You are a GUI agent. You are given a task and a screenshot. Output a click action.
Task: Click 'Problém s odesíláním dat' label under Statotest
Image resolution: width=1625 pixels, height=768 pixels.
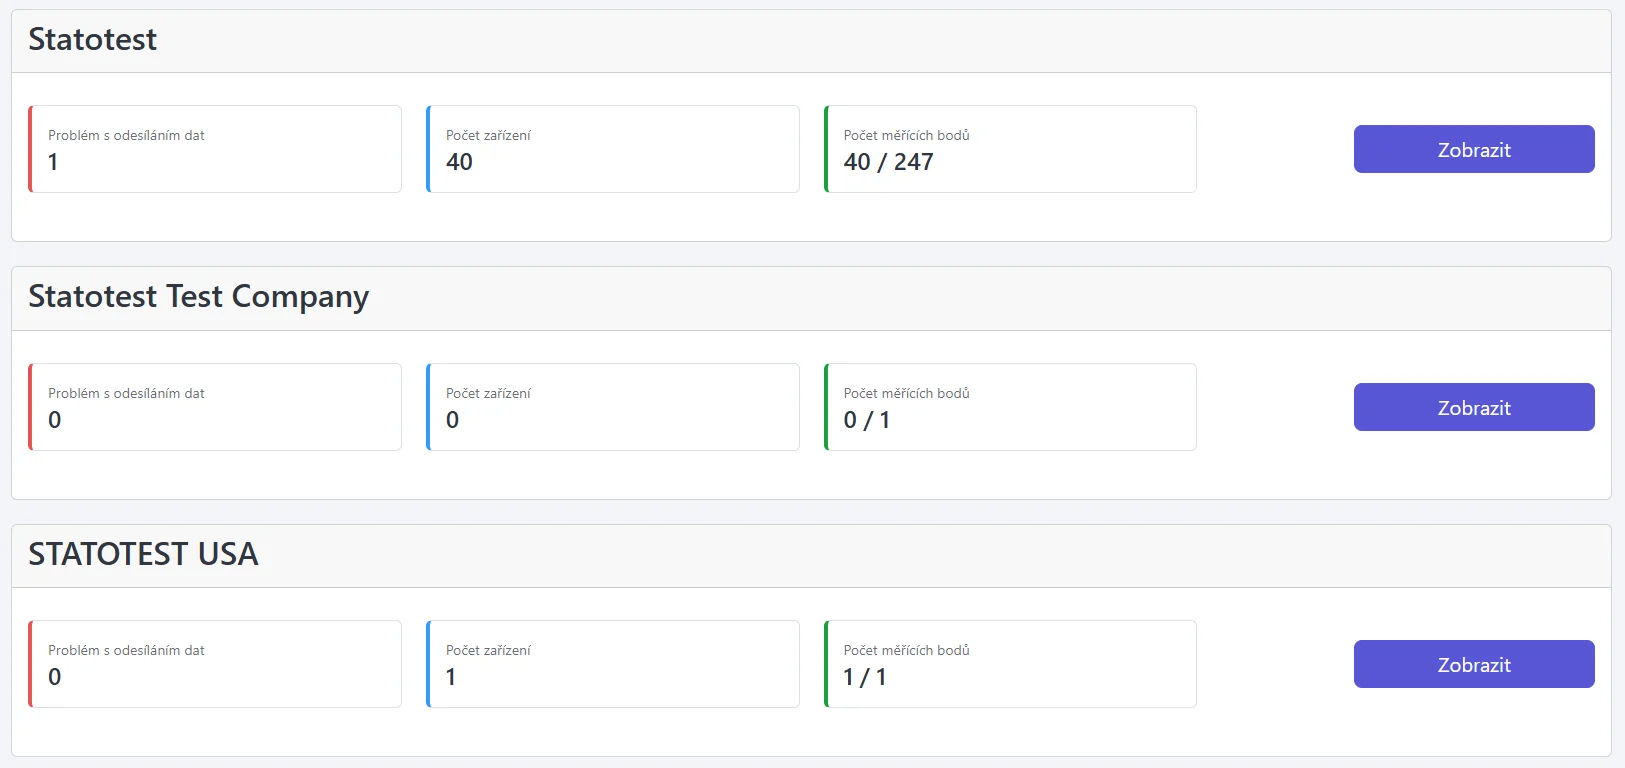pyautogui.click(x=126, y=135)
